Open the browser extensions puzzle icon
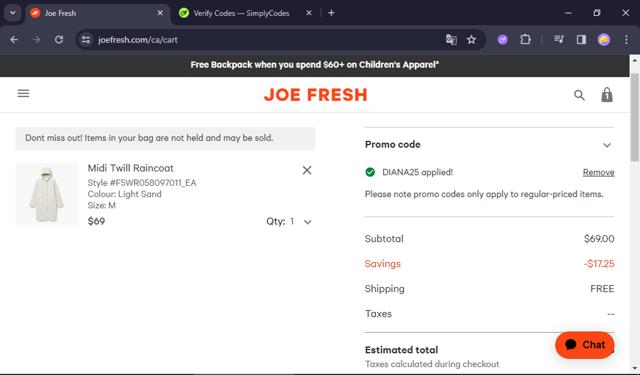This screenshot has height=375, width=640. pos(525,40)
